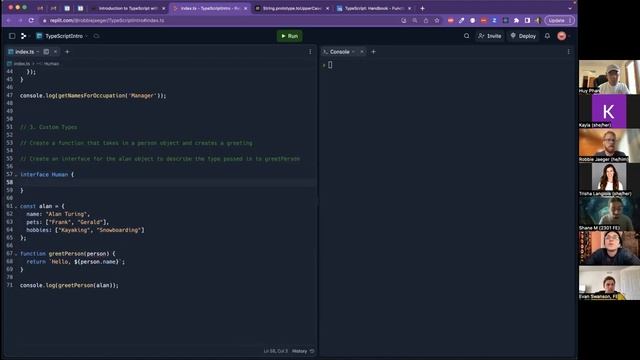The height and width of the screenshot is (360, 640).
Task: Reload the page in the browser
Action: pyautogui.click(x=31, y=20)
